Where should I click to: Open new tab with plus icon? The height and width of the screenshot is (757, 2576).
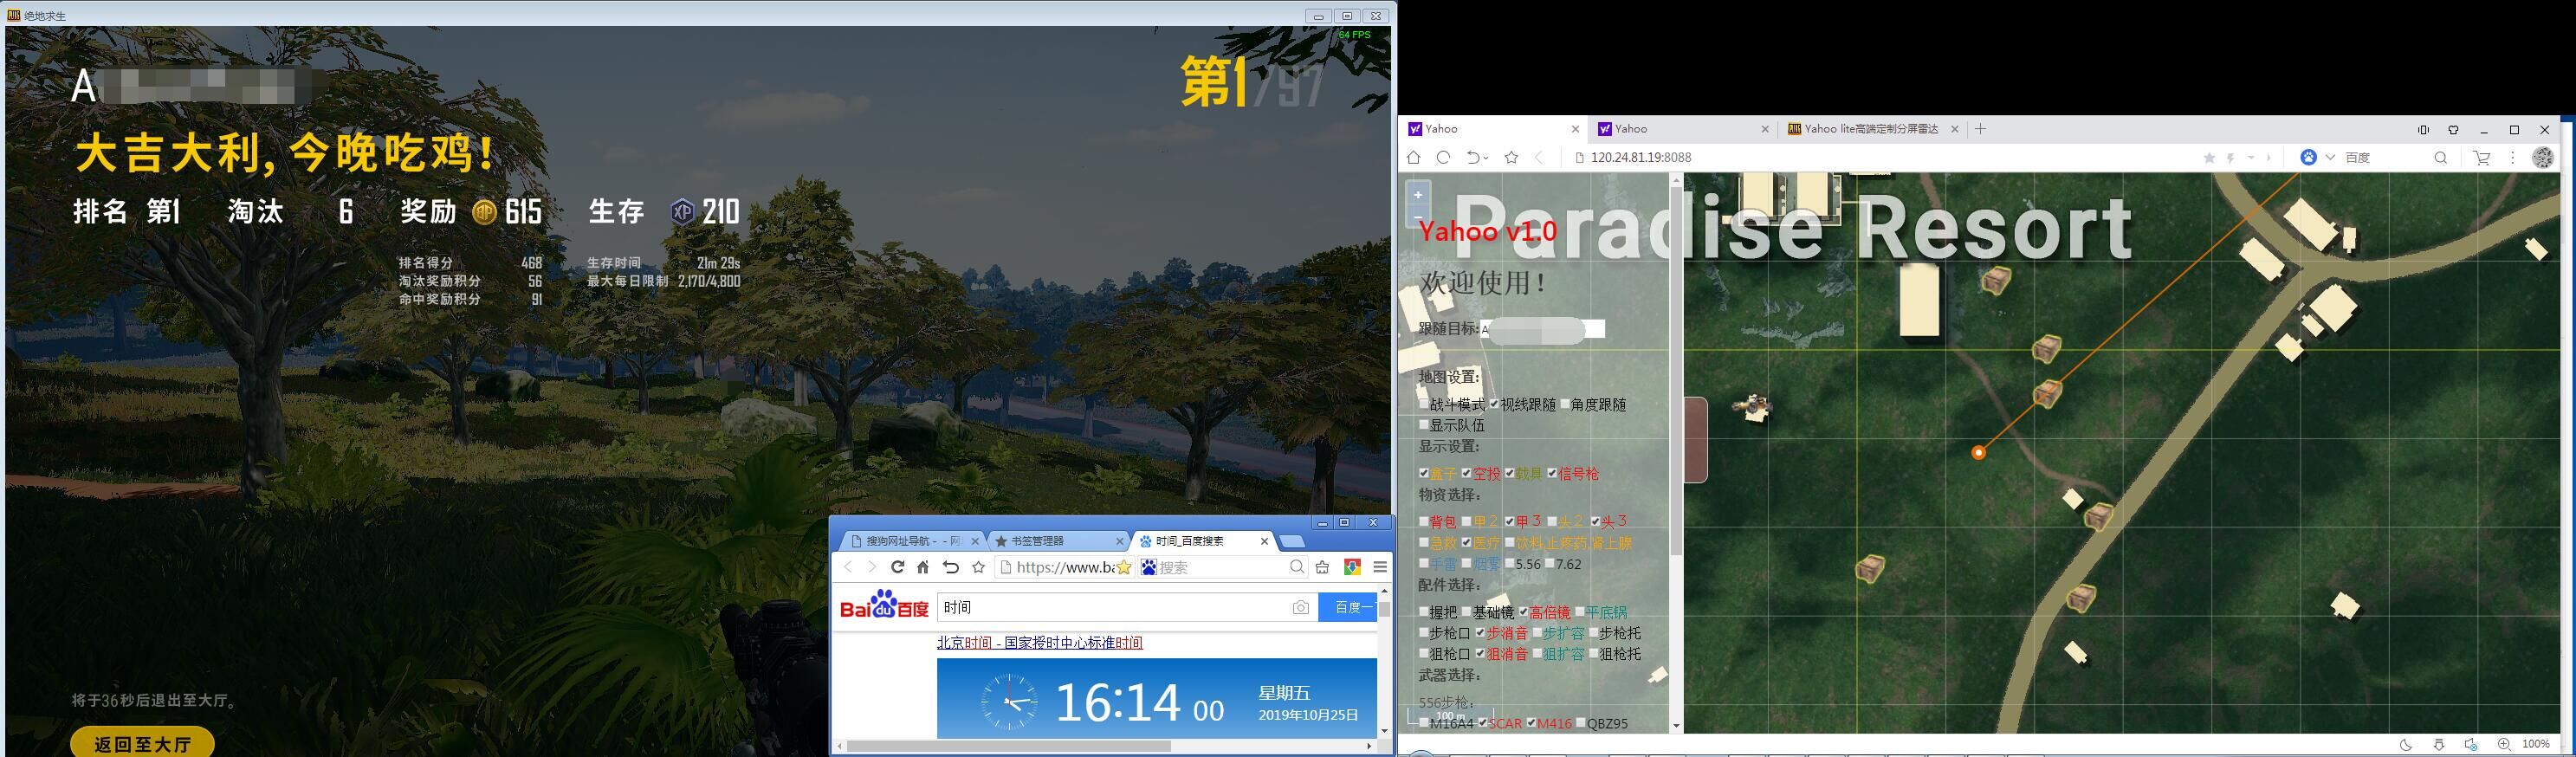pyautogui.click(x=1980, y=129)
